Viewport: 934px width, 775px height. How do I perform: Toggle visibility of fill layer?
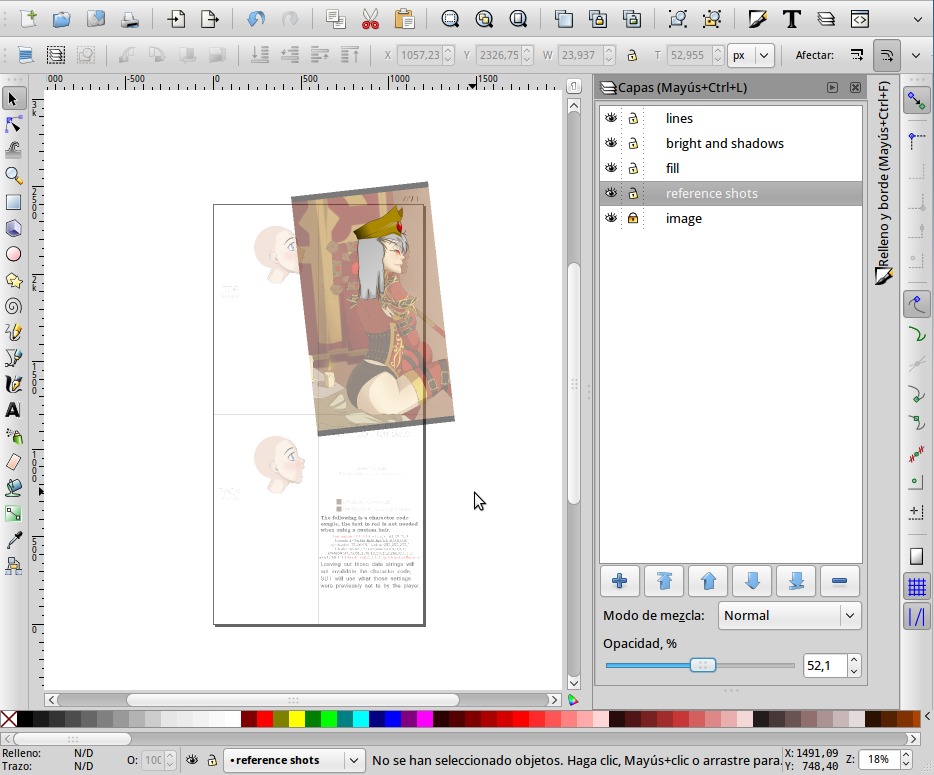611,168
